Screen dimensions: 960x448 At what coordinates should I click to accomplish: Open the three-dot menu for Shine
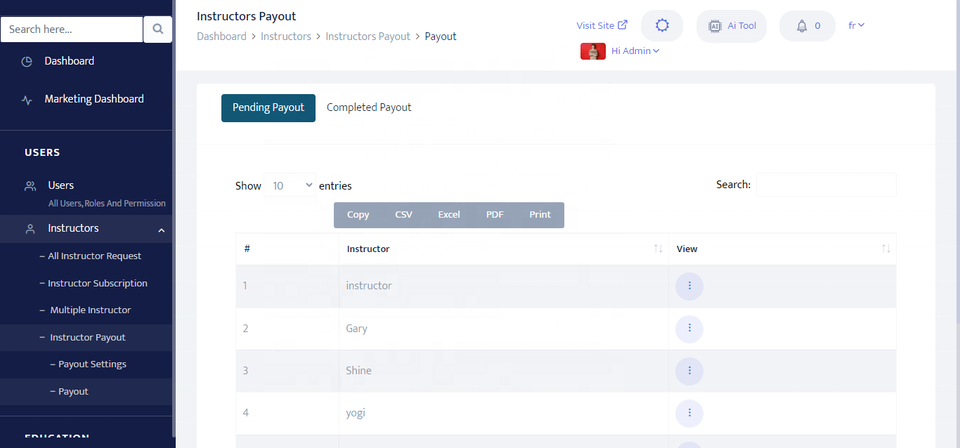tap(688, 370)
